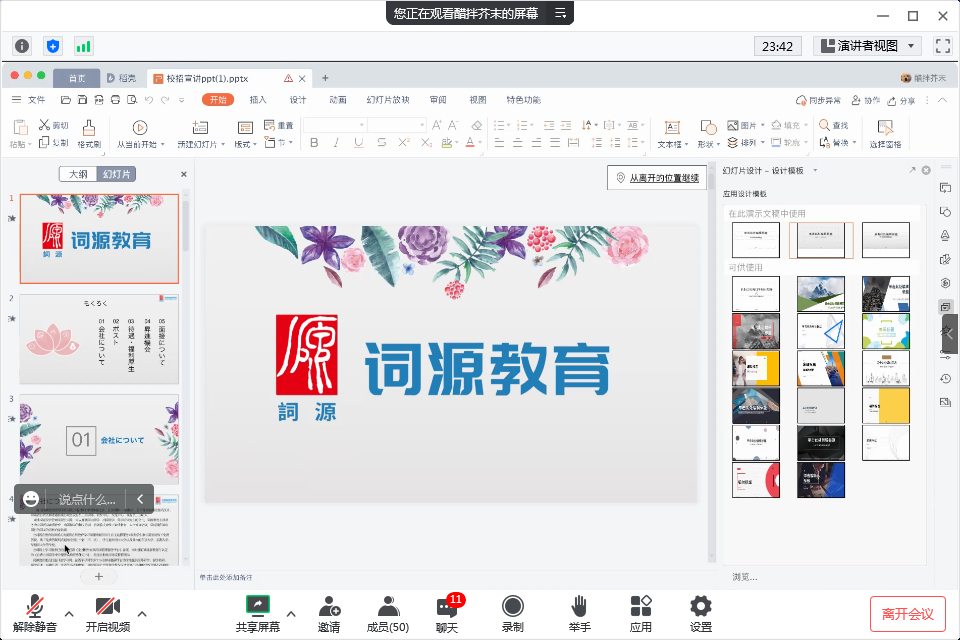Screen dimensions: 960x640
Task: Open the invite (邀请) dialog
Action: [x=328, y=612]
